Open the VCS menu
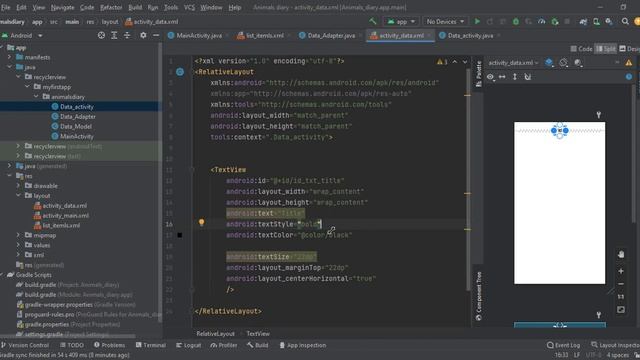Screen dimensions: 640x360 (189, 7)
